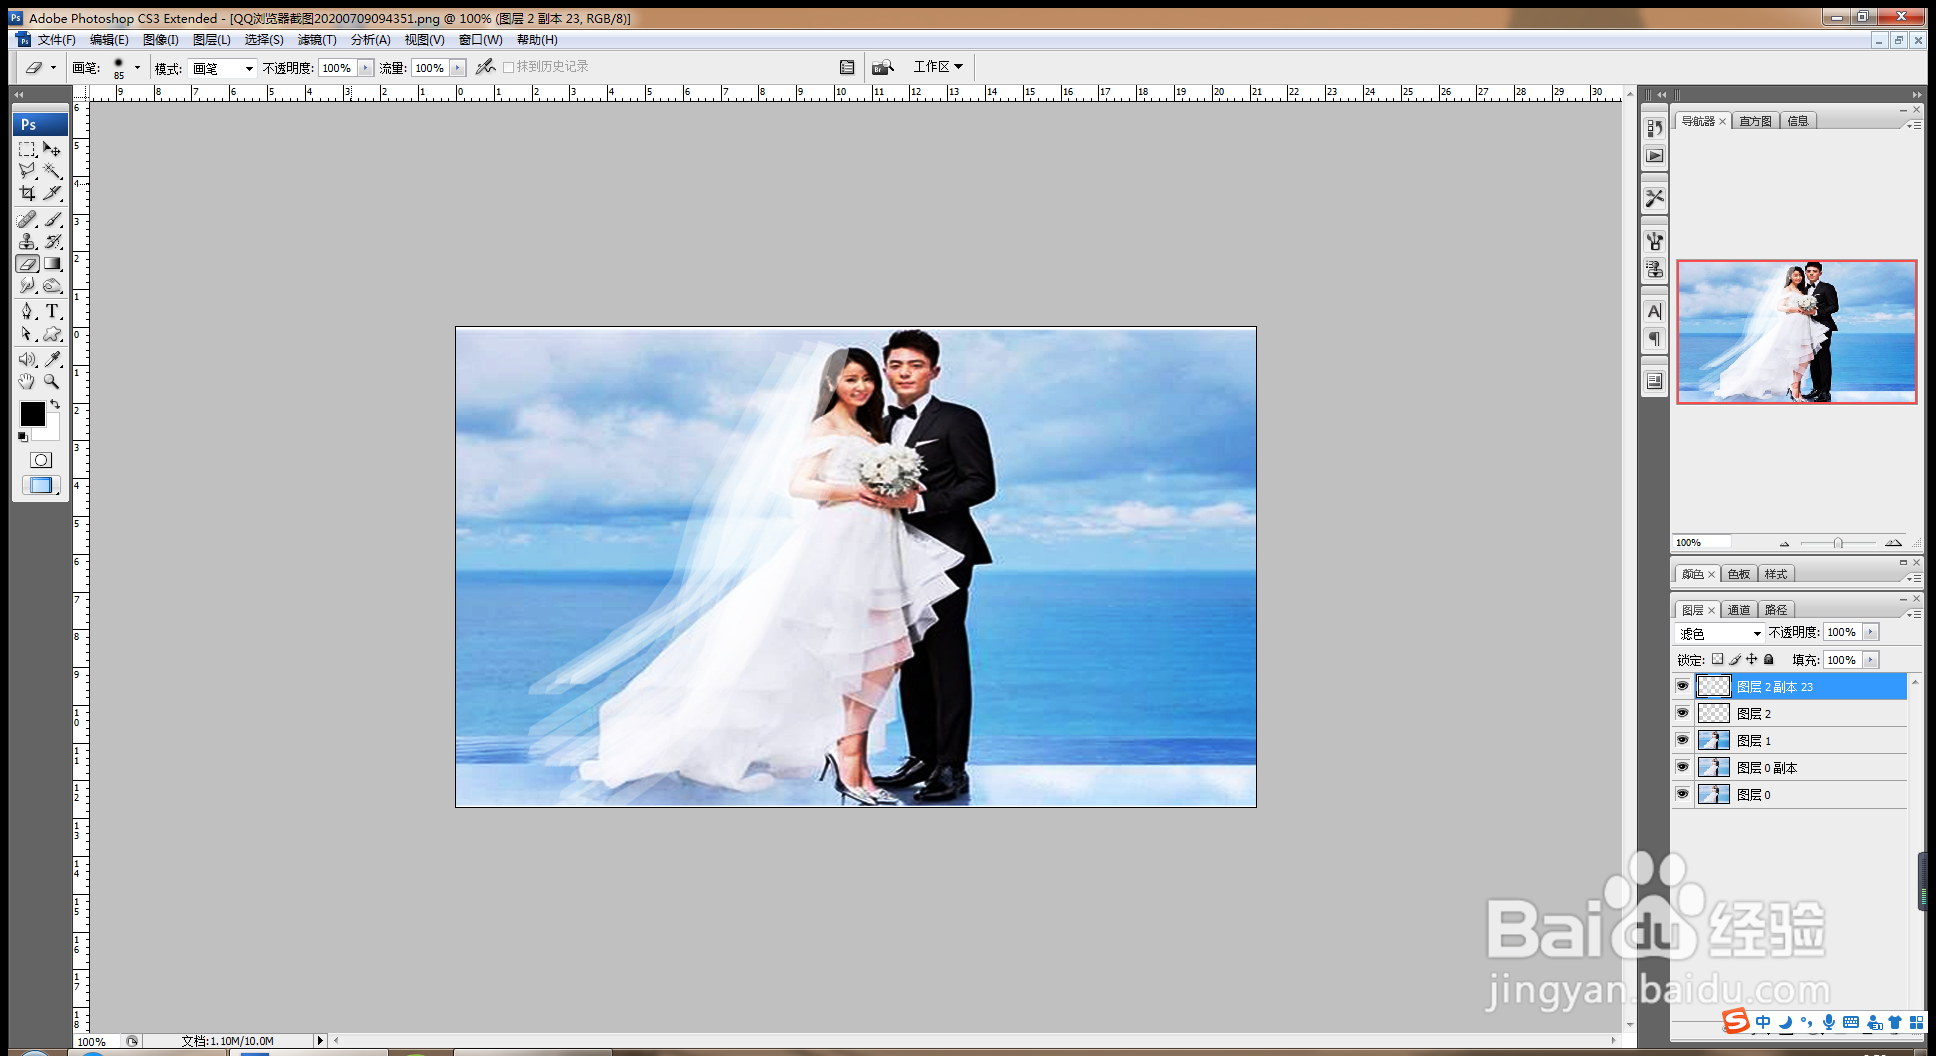Open the Tool Presets panel icon
The image size is (1936, 1056).
click(x=1655, y=198)
